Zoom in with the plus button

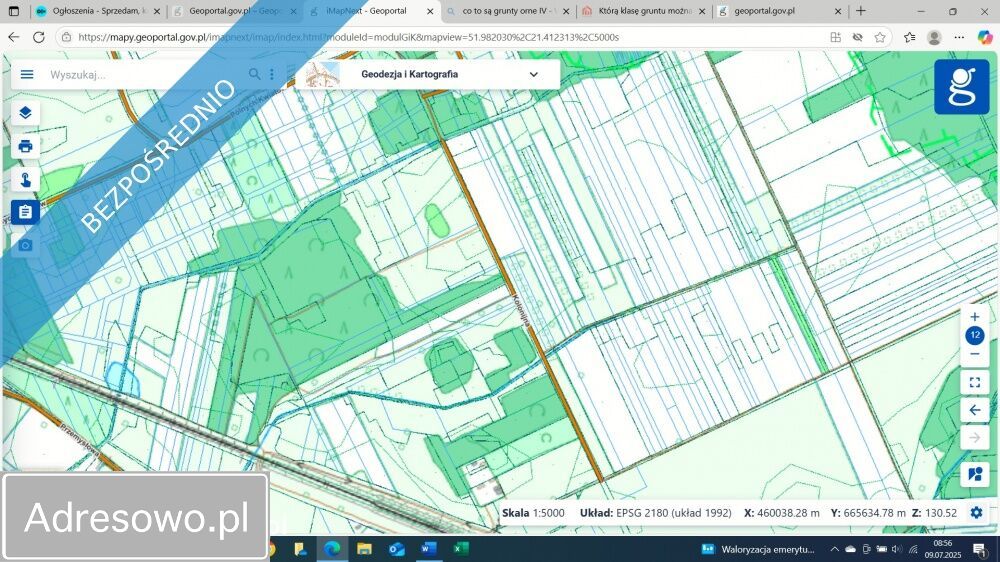click(x=975, y=317)
